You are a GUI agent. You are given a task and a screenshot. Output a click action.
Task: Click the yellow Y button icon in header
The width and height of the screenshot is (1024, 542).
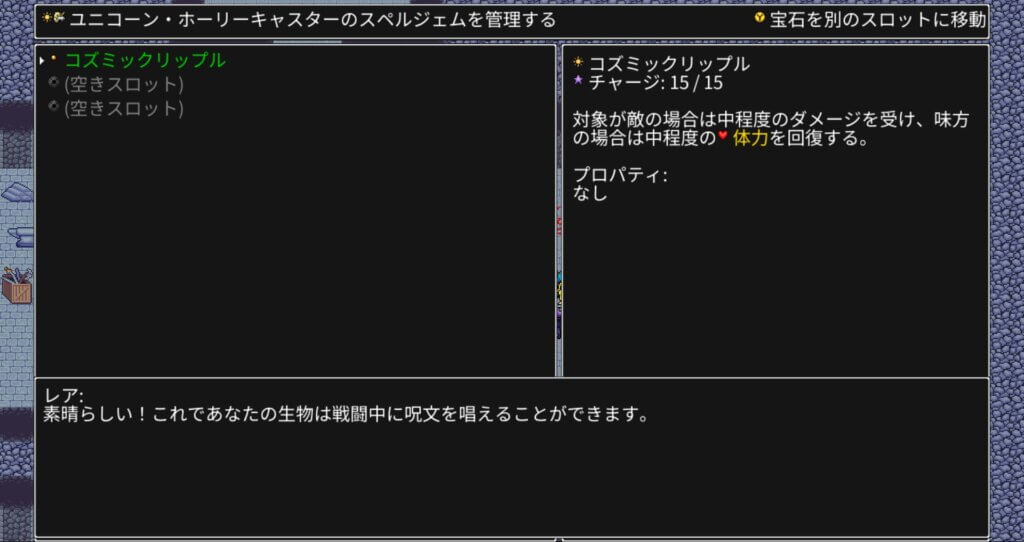[x=759, y=19]
